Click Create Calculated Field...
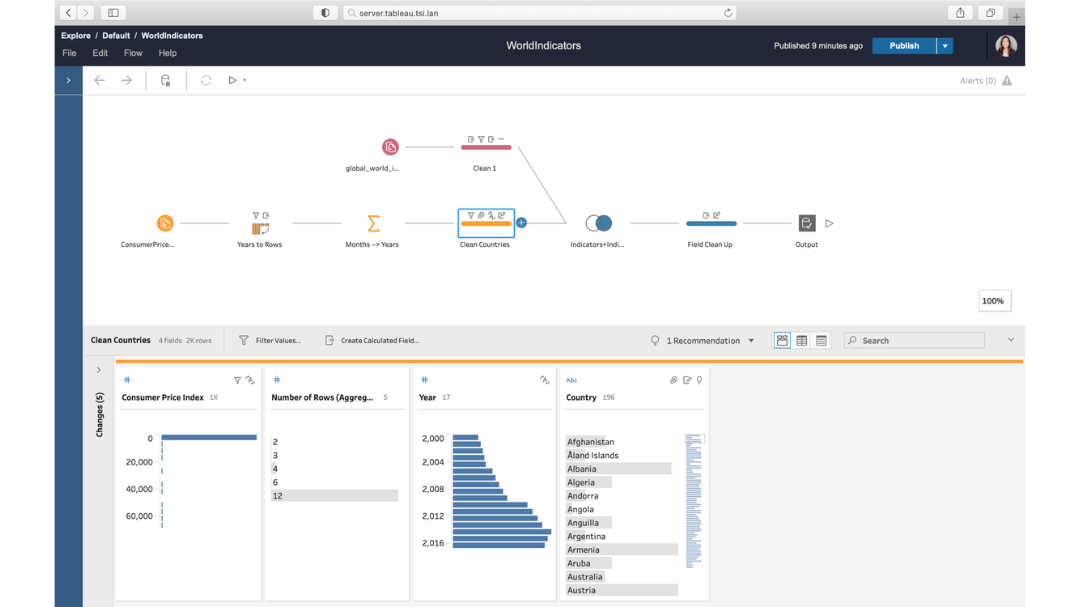Viewport: 1080px width, 607px height. [x=372, y=340]
